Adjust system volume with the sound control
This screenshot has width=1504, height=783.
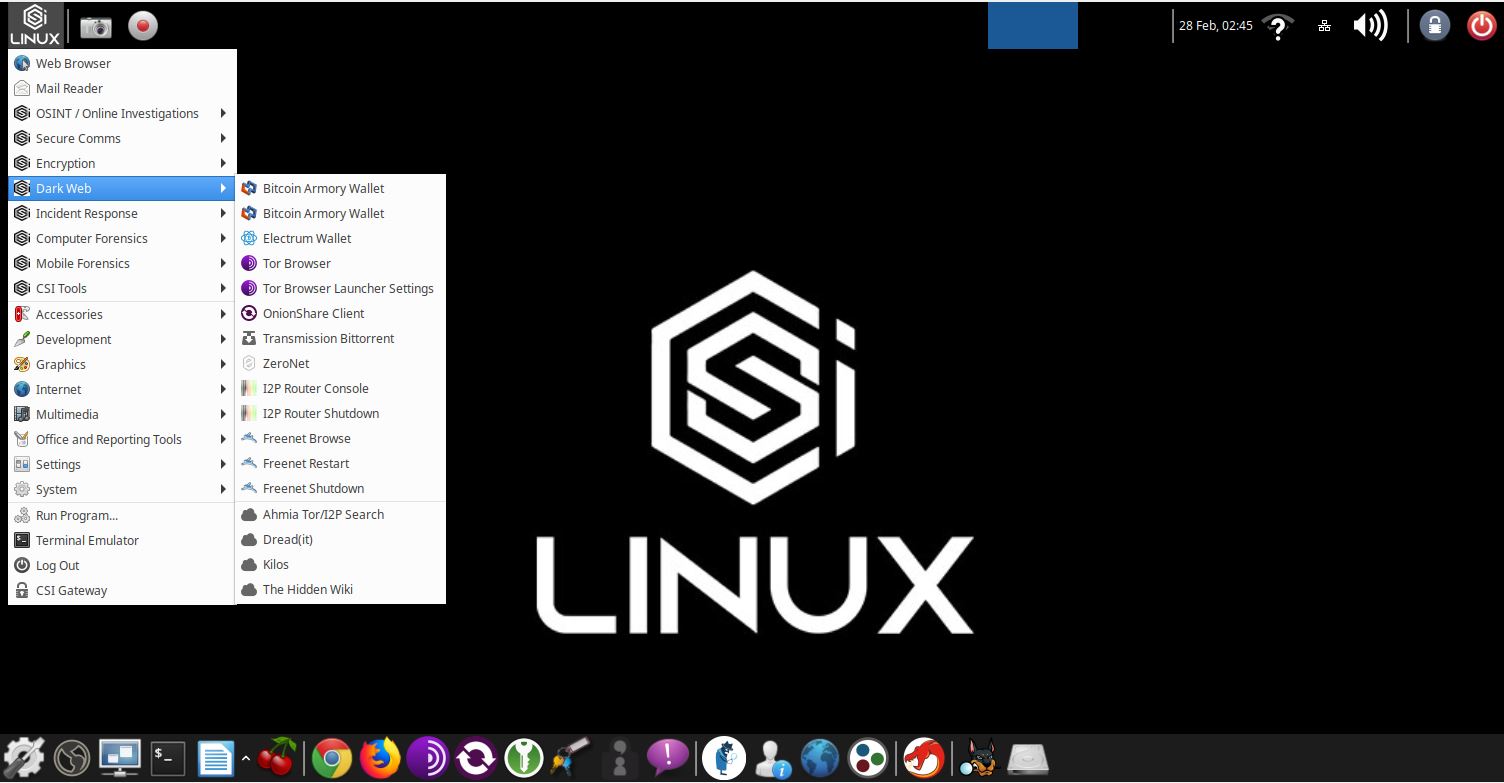(1370, 25)
